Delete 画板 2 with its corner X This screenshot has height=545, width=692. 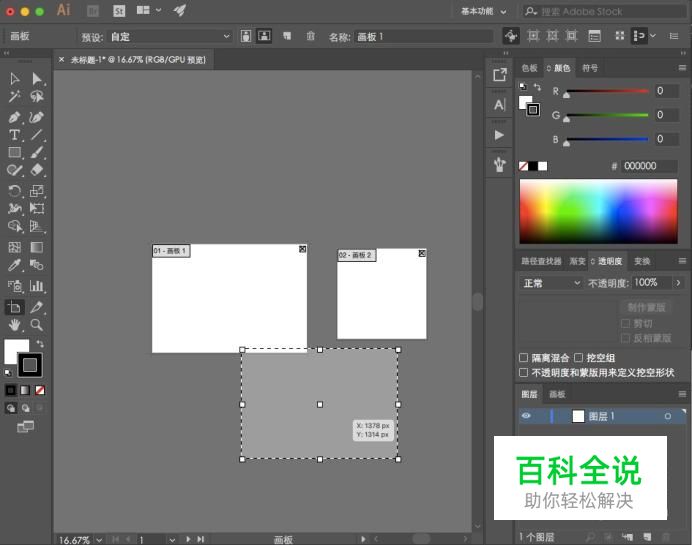(x=422, y=253)
